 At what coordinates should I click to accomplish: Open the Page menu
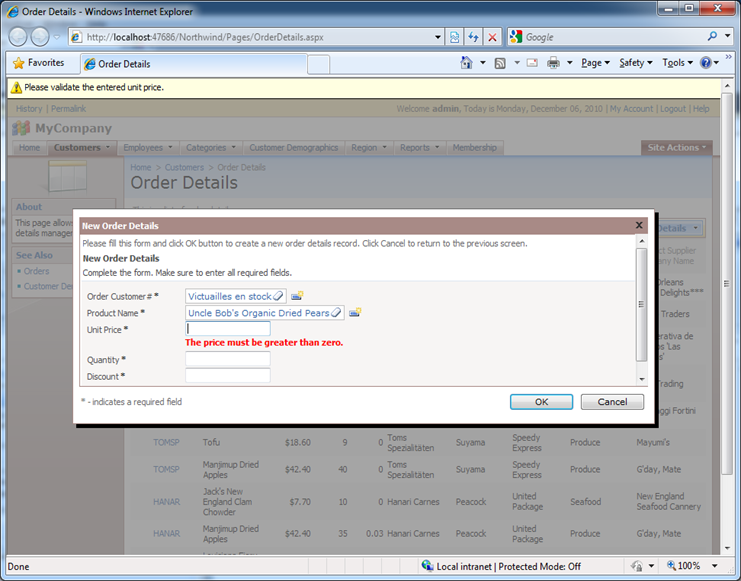595,63
